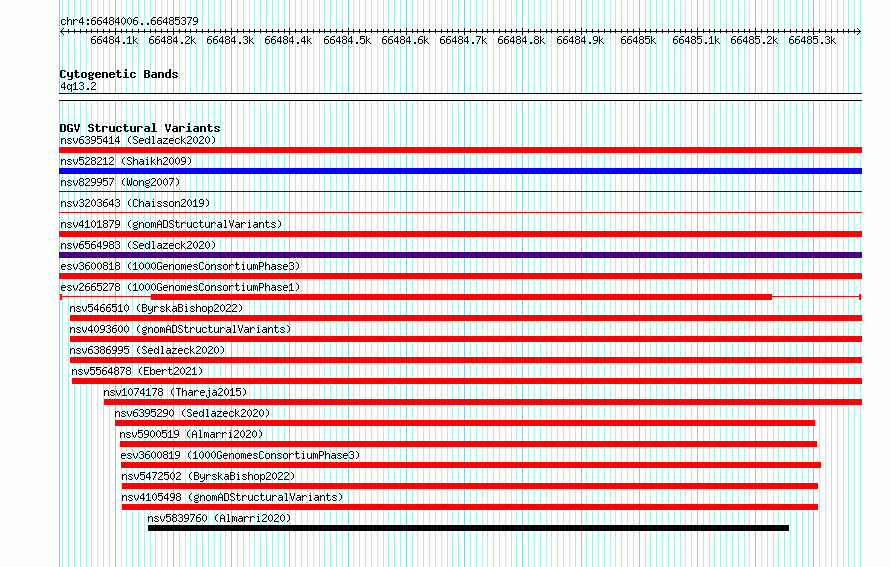Image resolution: width=890 pixels, height=567 pixels.
Task: Click the nsv829957 (Wong2007) label
Action: point(120,182)
